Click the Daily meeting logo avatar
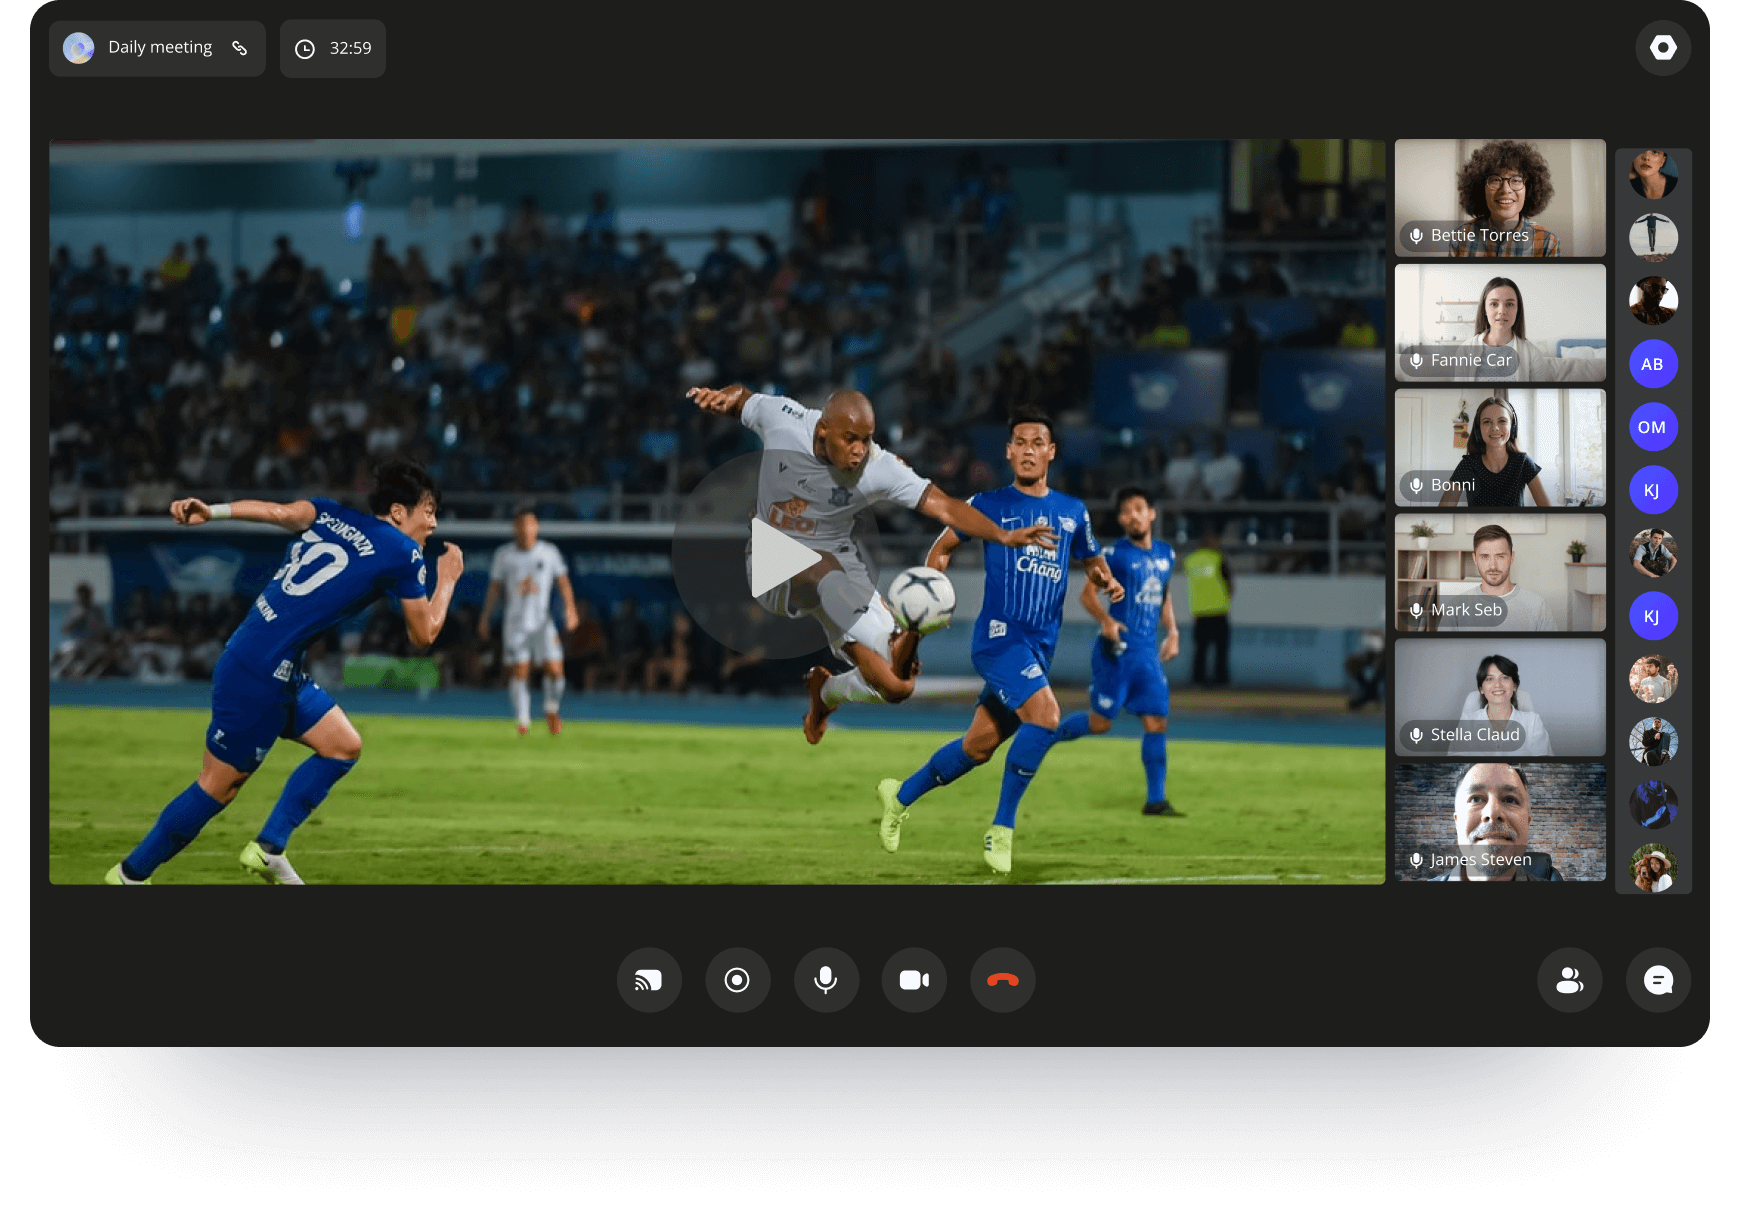This screenshot has height=1227, width=1740. 79,48
